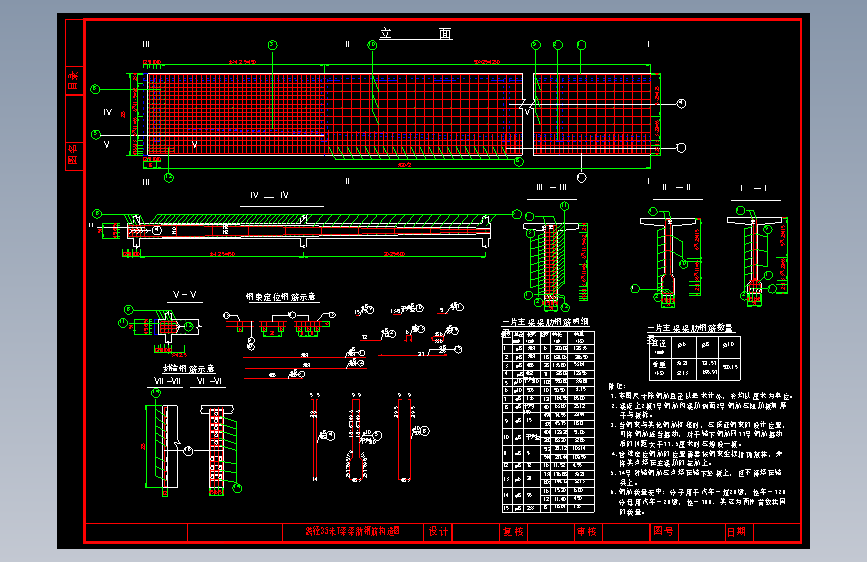This screenshot has height=562, width=867.
Task: Select the IV — IV section title
Action: pos(269,195)
